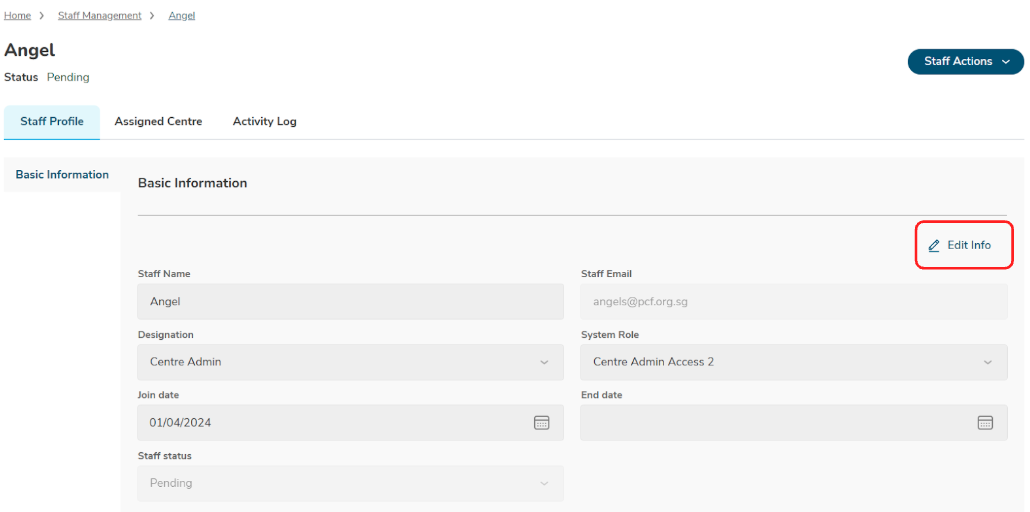Click the Join date field value

181,423
